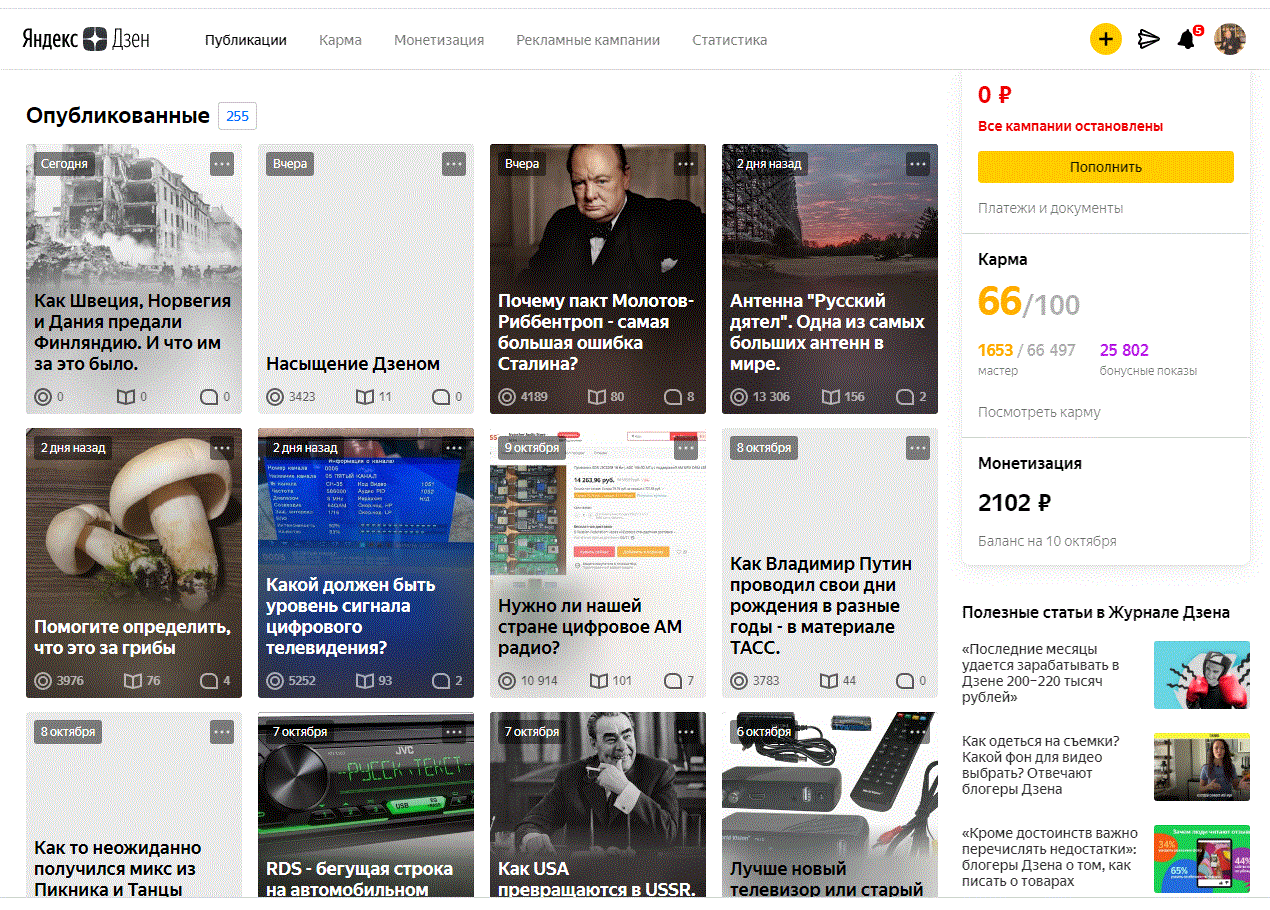Click Полезные статьи в Журнале Дзена heading
The height and width of the screenshot is (910, 1270).
[1096, 612]
